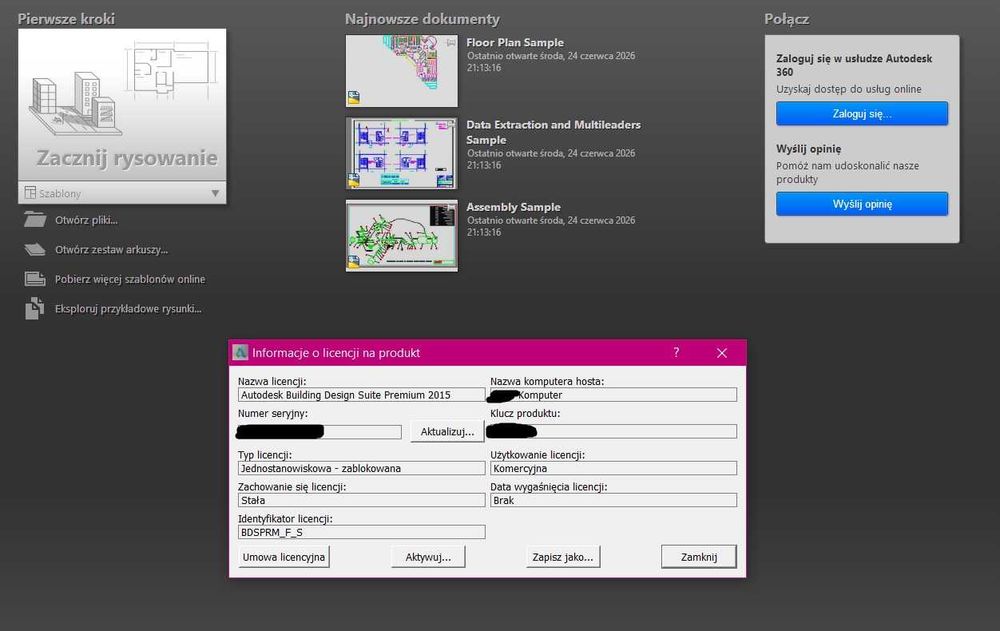Click the Eksploruj przykładowe rysunki icon

click(x=35, y=308)
